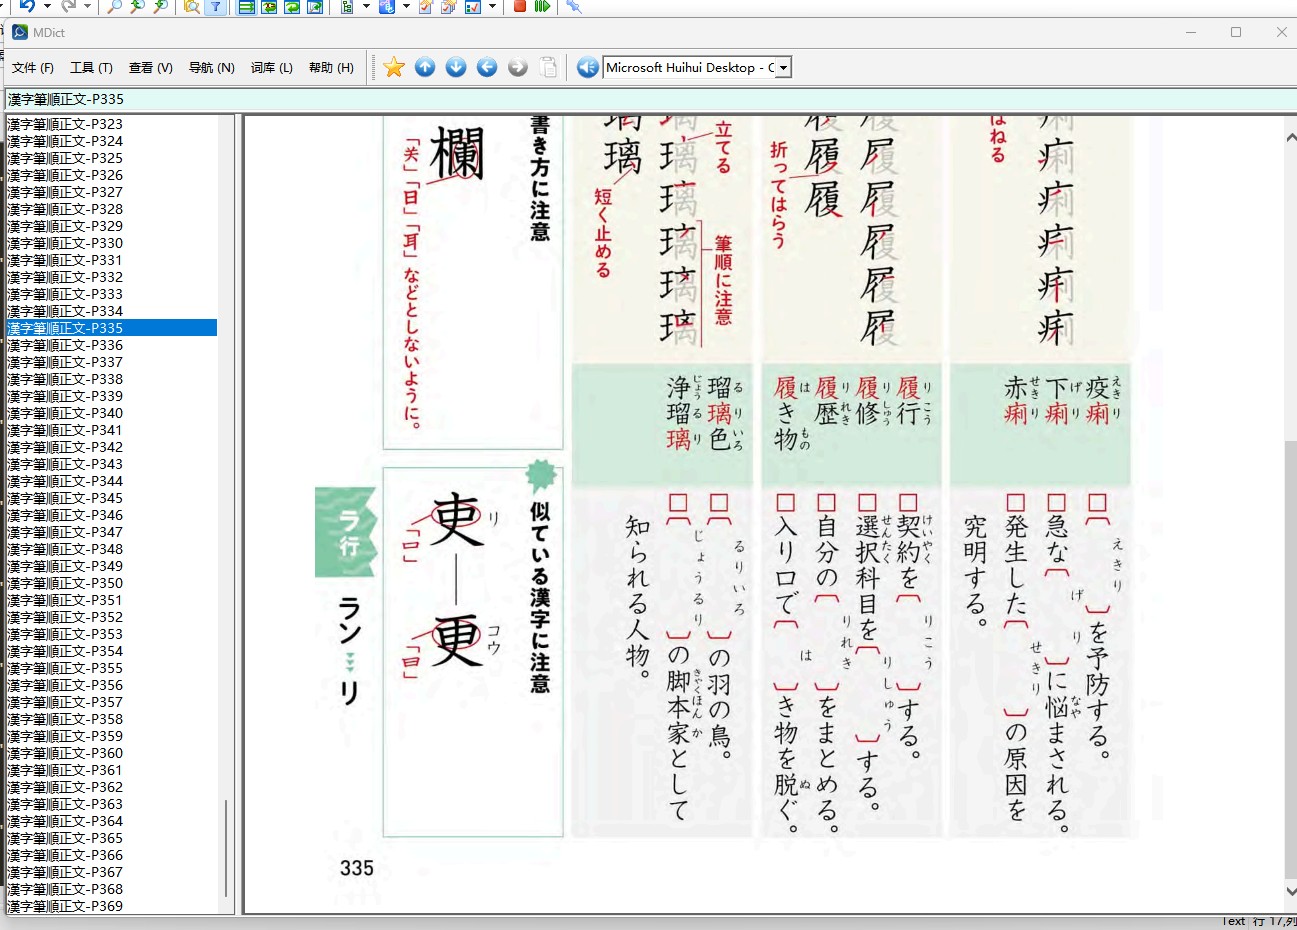Open the 帮助 (H) menu
Image resolution: width=1297 pixels, height=930 pixels.
click(x=331, y=68)
